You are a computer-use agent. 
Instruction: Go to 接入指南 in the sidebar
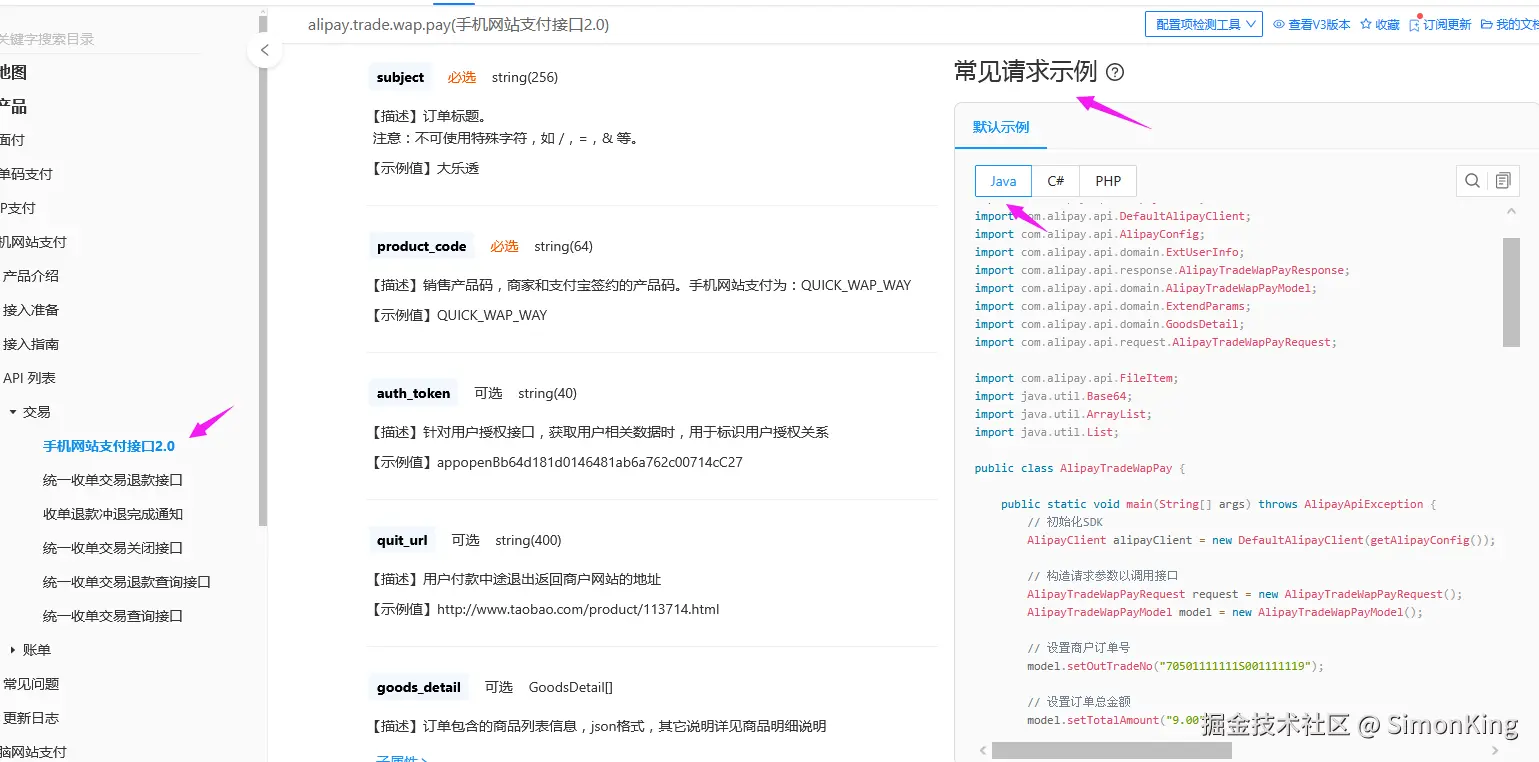click(x=31, y=344)
